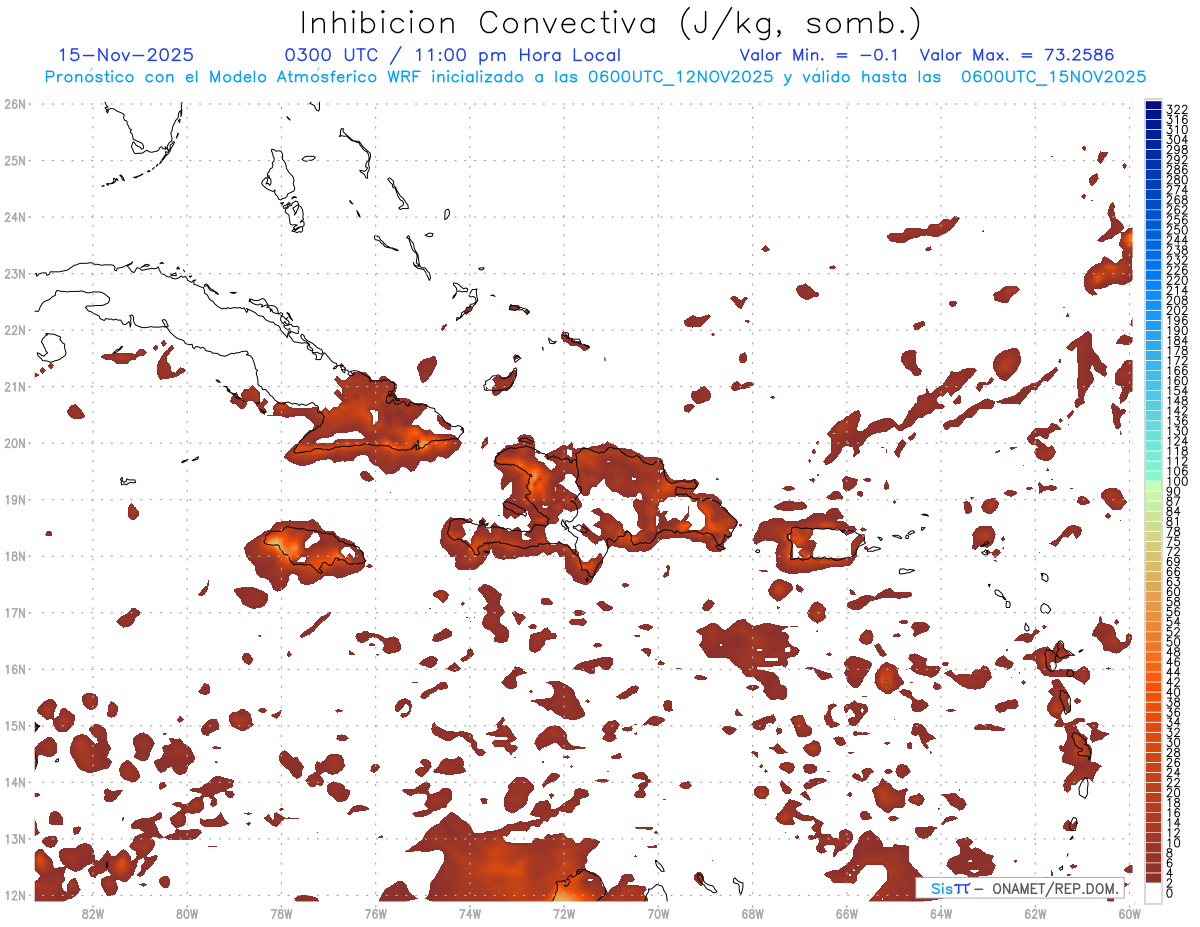Click the '80W' longitude label

click(x=187, y=913)
